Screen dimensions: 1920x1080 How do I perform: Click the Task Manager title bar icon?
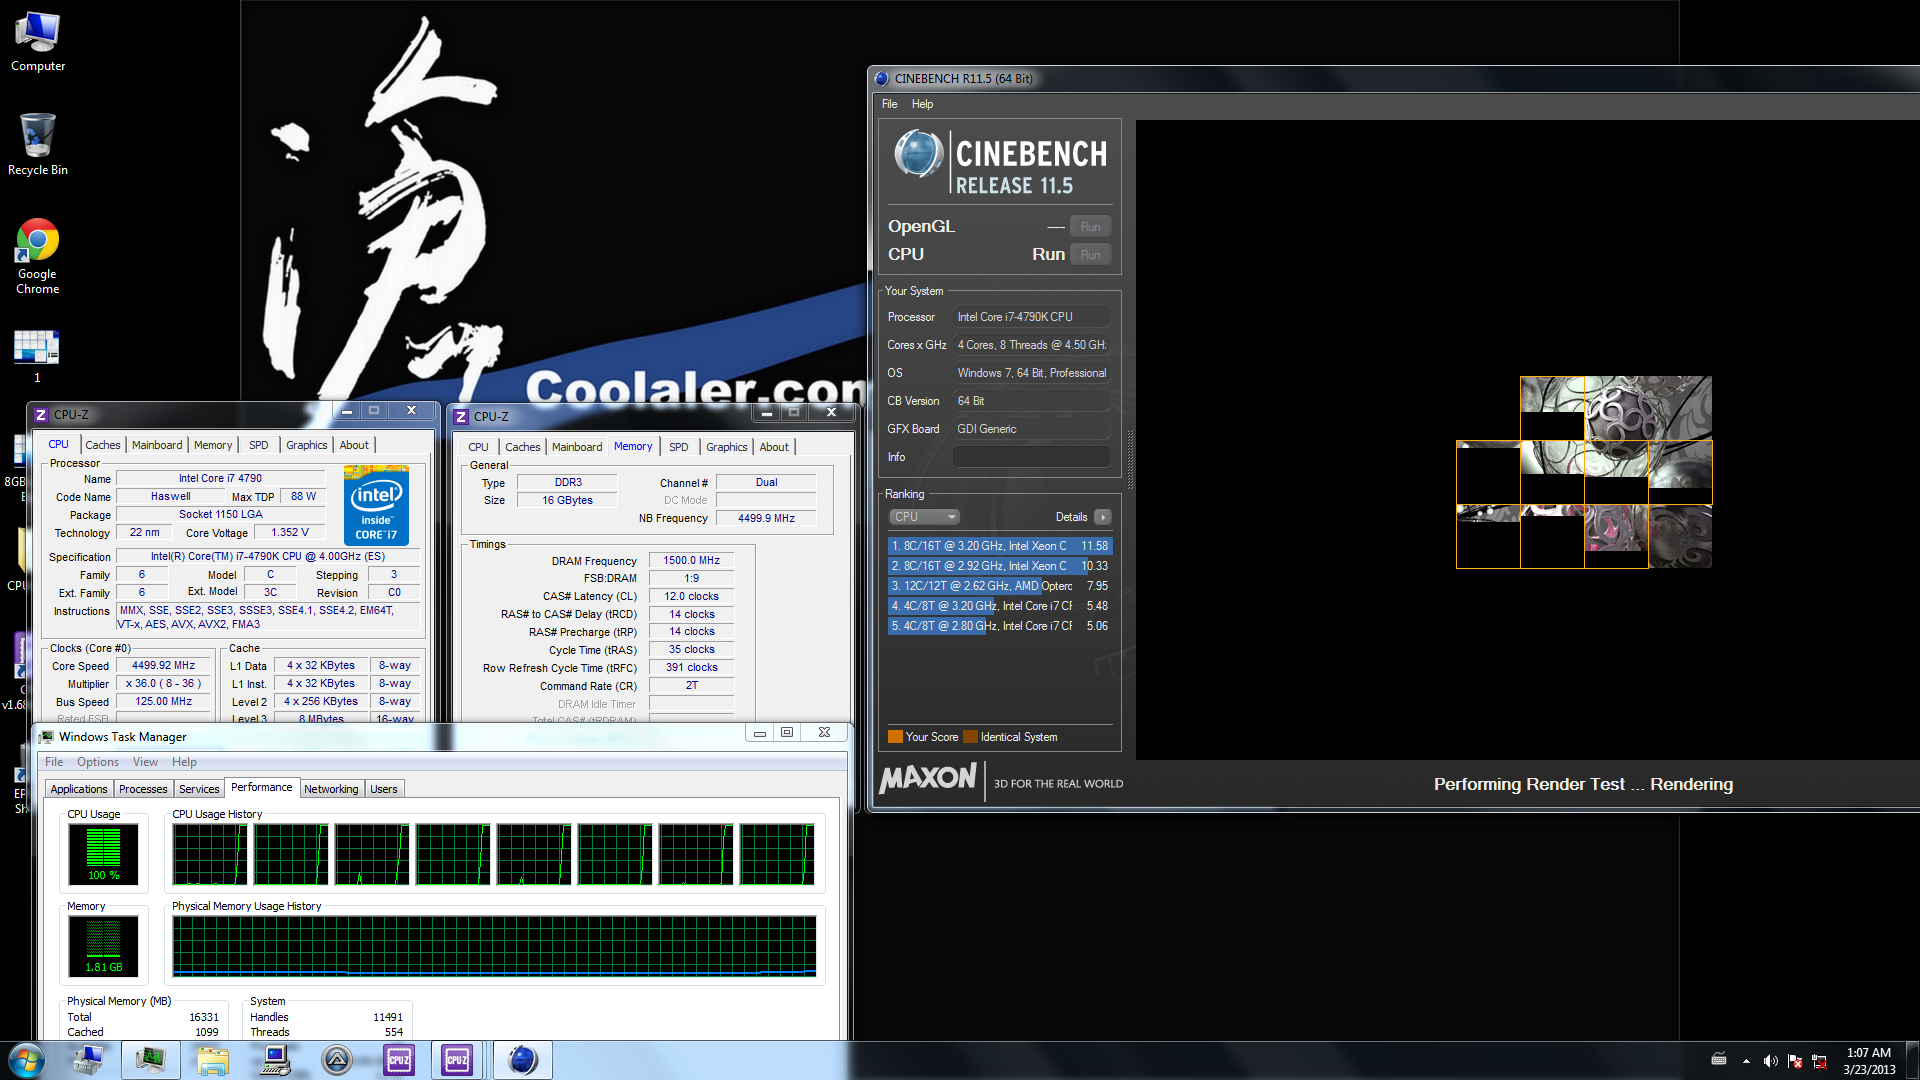click(46, 737)
